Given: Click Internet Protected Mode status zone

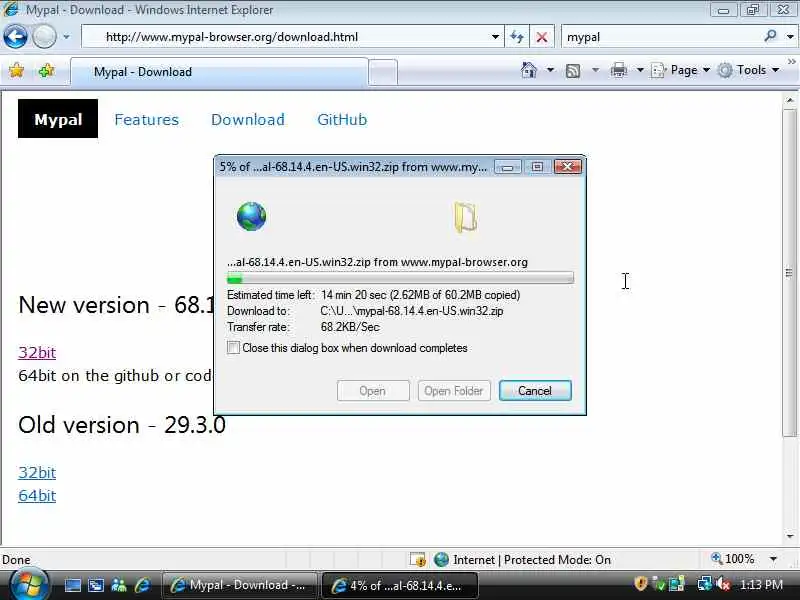Looking at the screenshot, I should [x=523, y=560].
